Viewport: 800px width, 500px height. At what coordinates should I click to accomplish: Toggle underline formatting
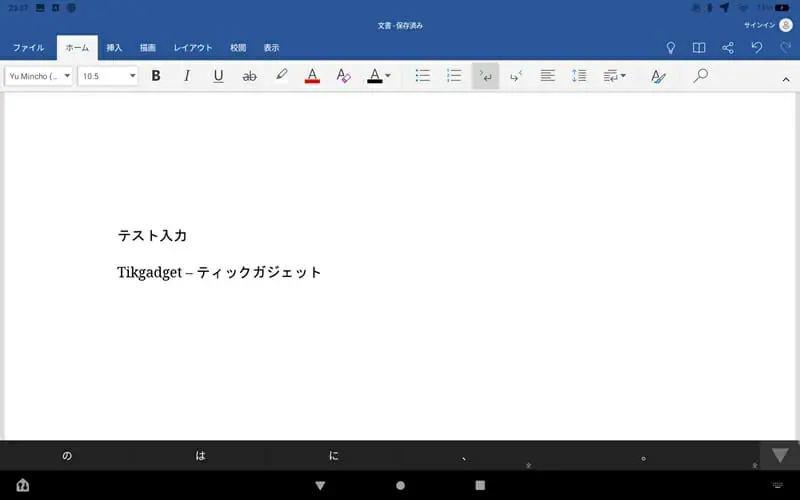pyautogui.click(x=218, y=76)
